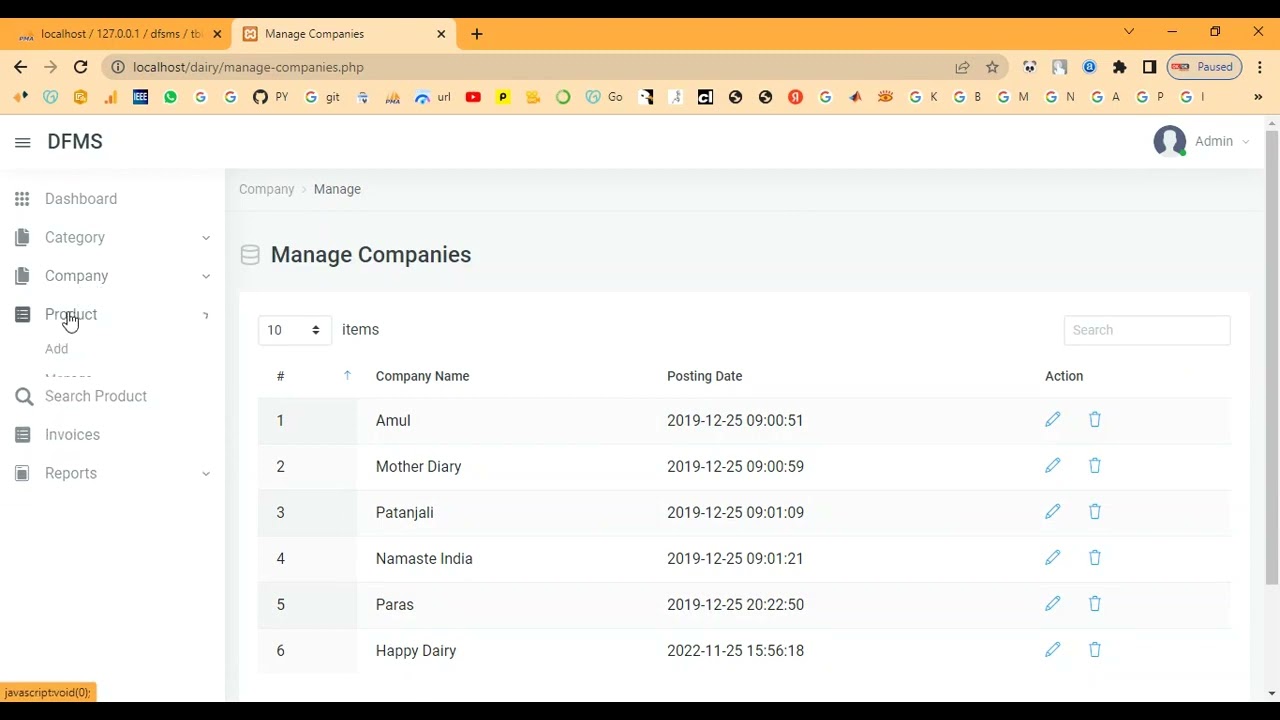Open Search Product page
Viewport: 1280px width, 720px height.
tap(96, 396)
